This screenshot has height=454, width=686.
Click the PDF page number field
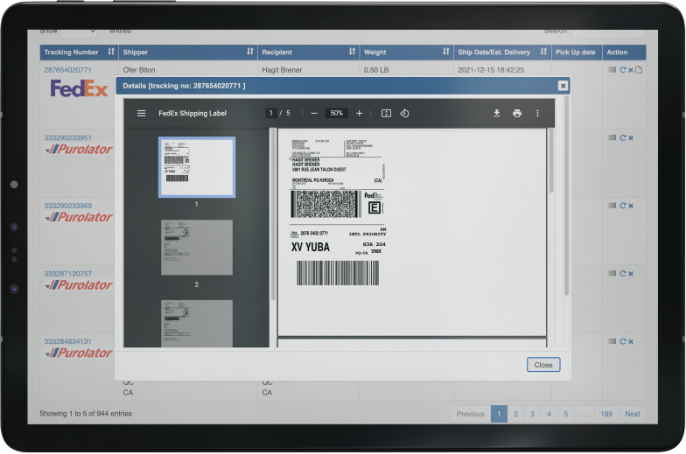point(271,113)
